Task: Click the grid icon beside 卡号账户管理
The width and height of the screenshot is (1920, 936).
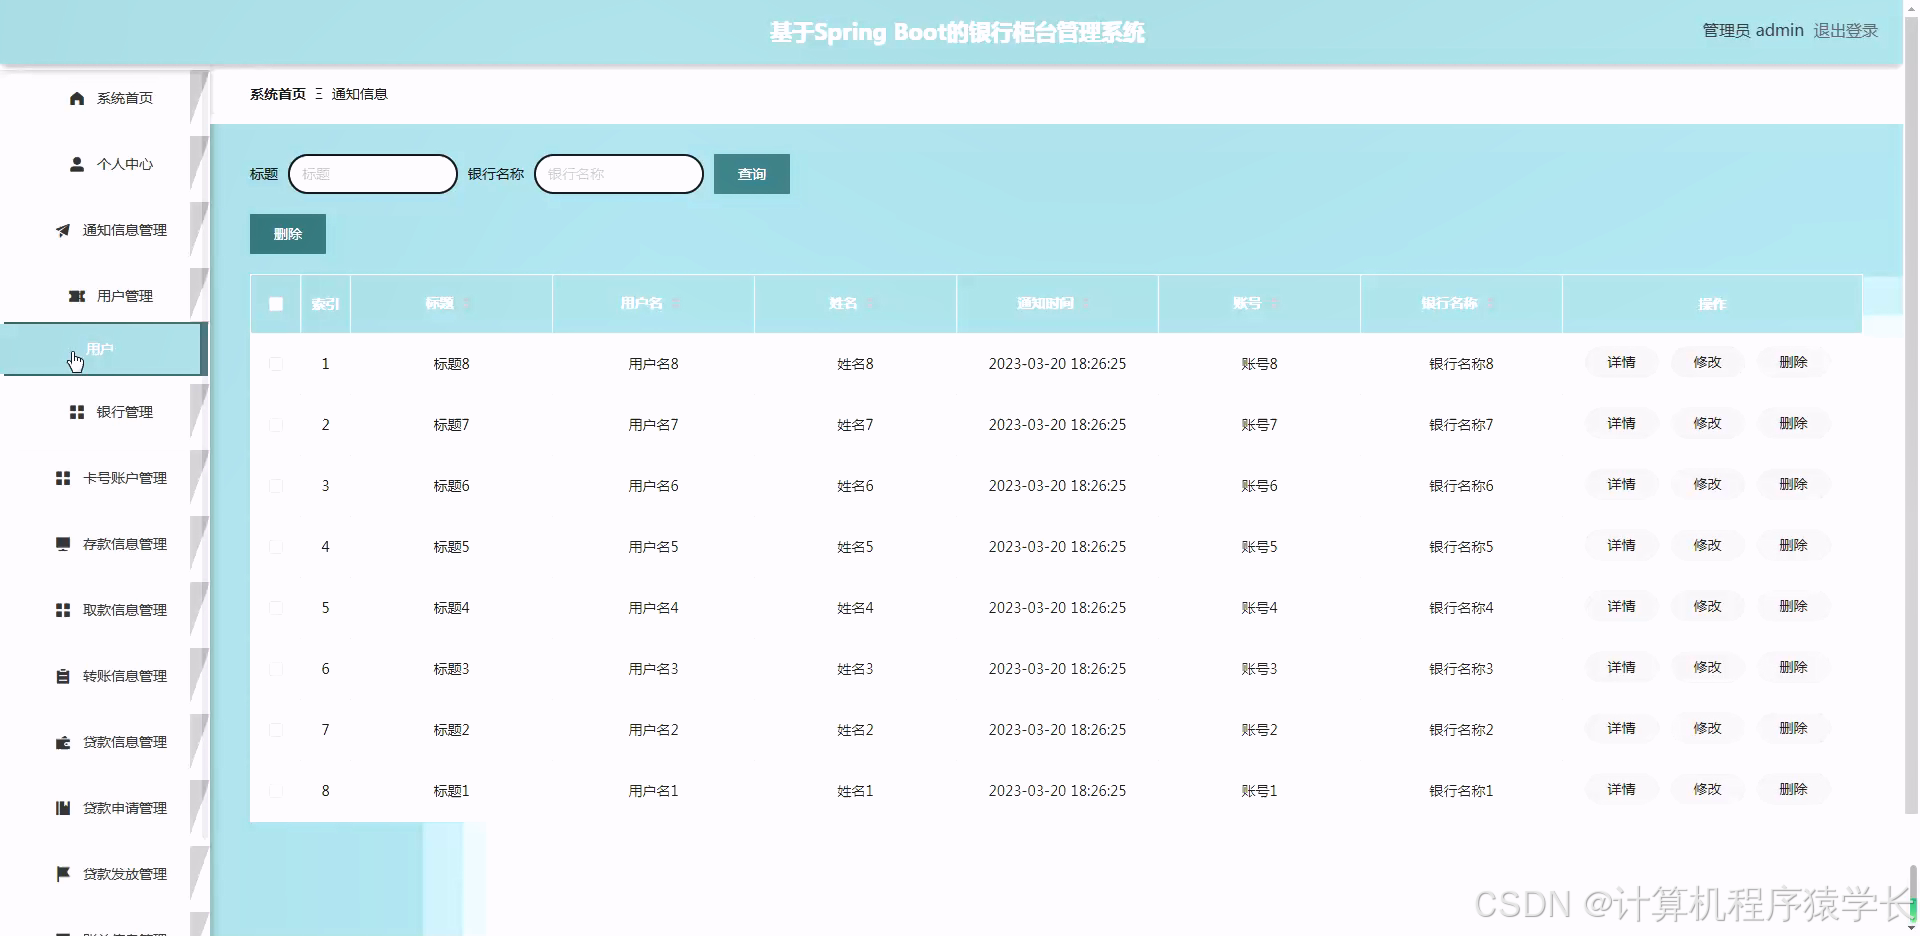Action: tap(63, 478)
